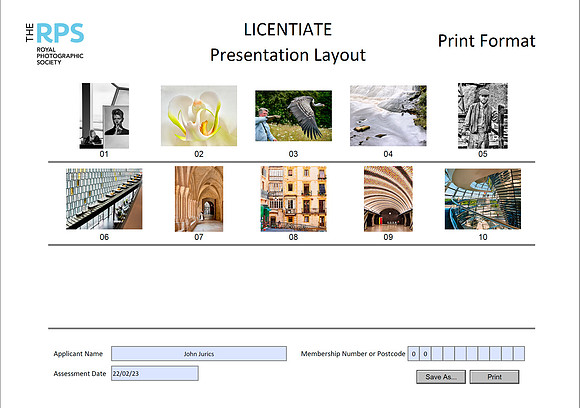Open thumbnail 08 yellow apartment building
The height and width of the screenshot is (408, 580).
[294, 199]
